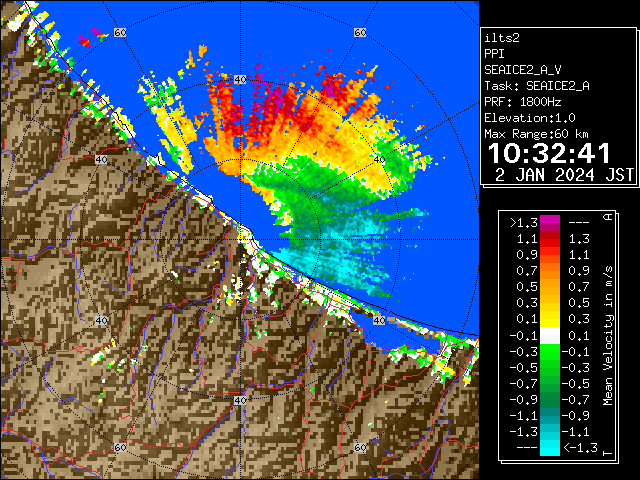Click the '40' range label on the southeast coastline
The height and width of the screenshot is (480, 640).
click(379, 320)
